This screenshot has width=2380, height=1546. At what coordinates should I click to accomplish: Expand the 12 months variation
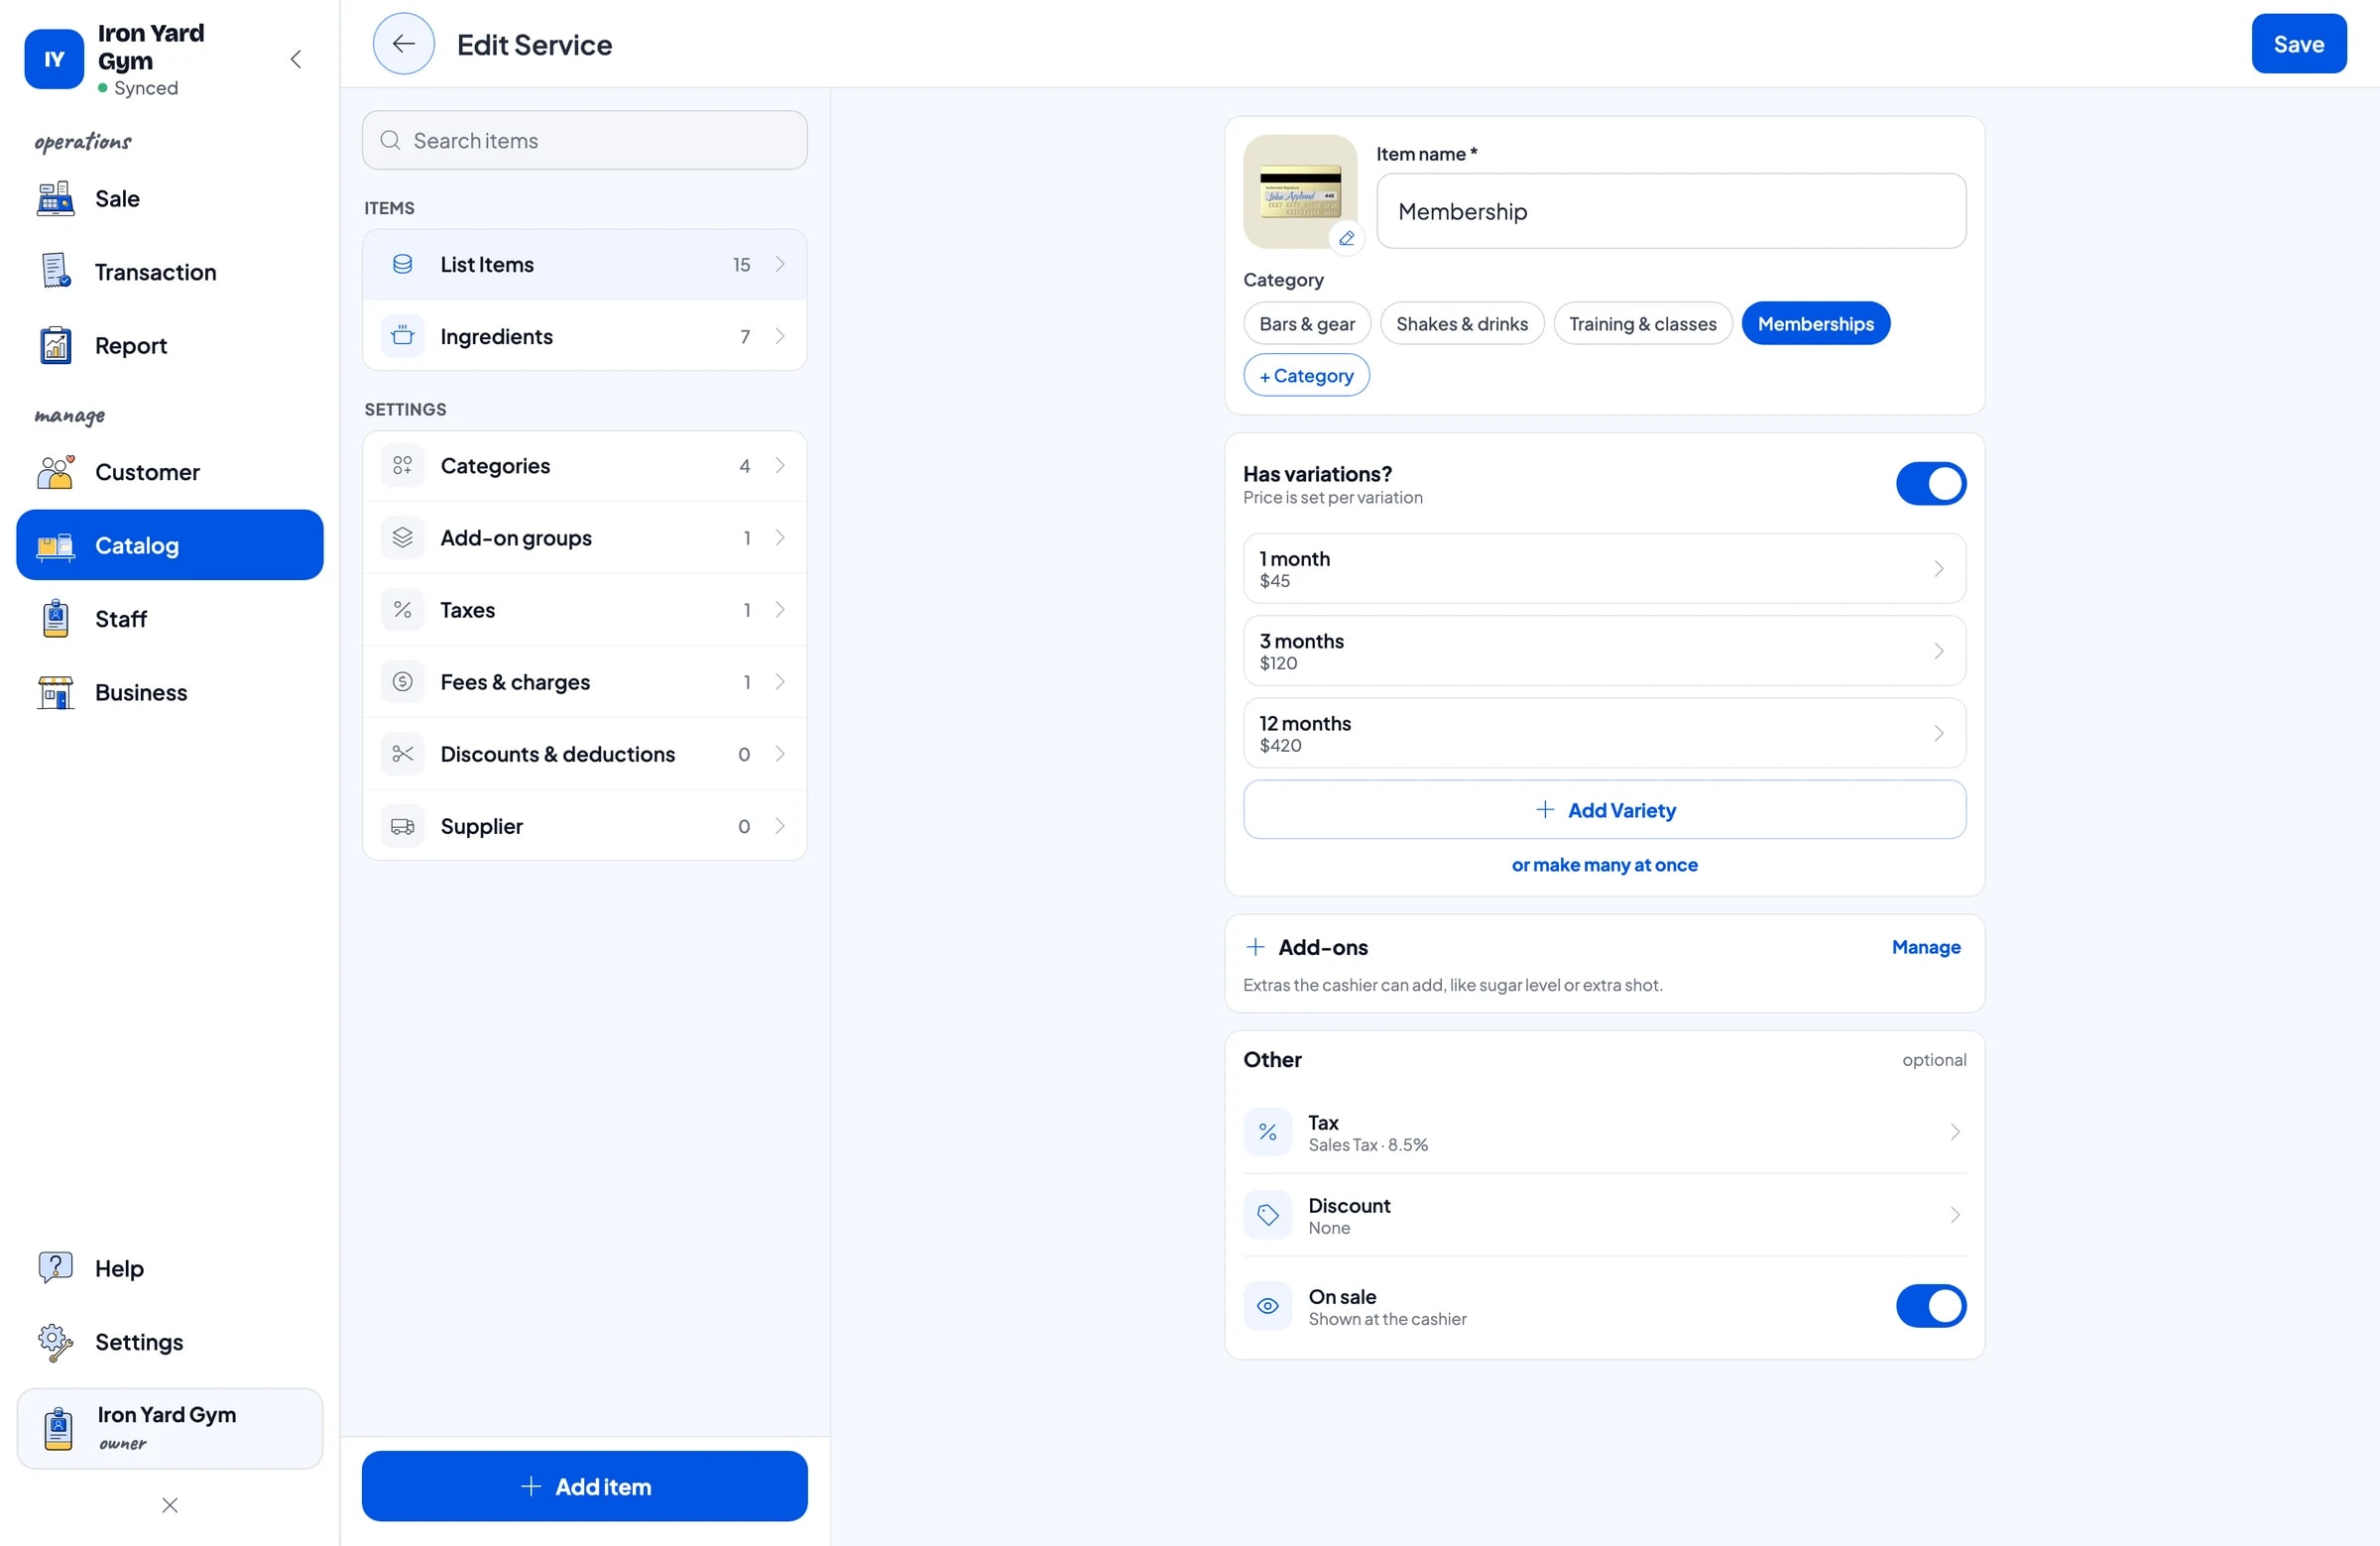(1604, 732)
